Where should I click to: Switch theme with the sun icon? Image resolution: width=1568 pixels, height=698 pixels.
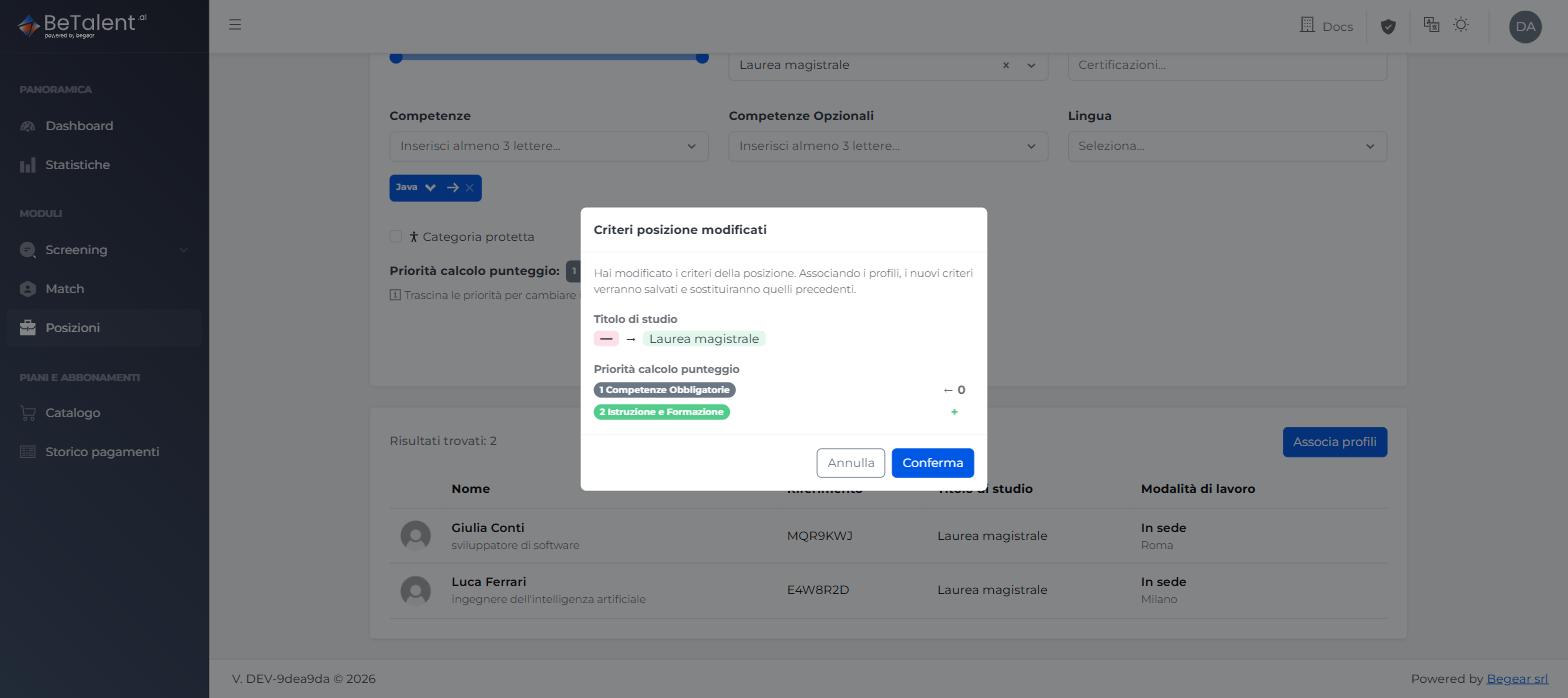(x=1461, y=25)
